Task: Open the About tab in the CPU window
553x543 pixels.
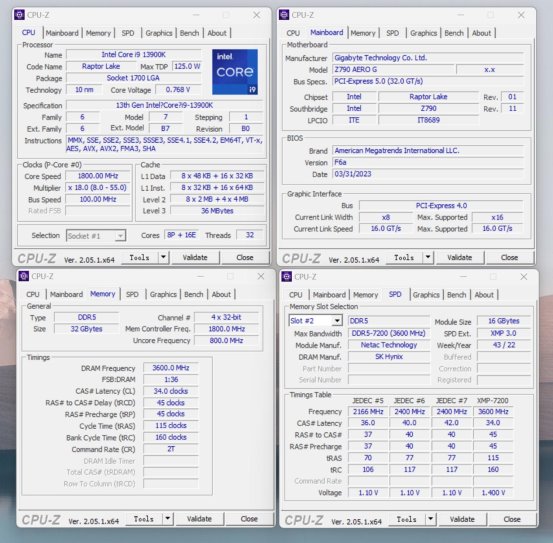Action: [217, 33]
